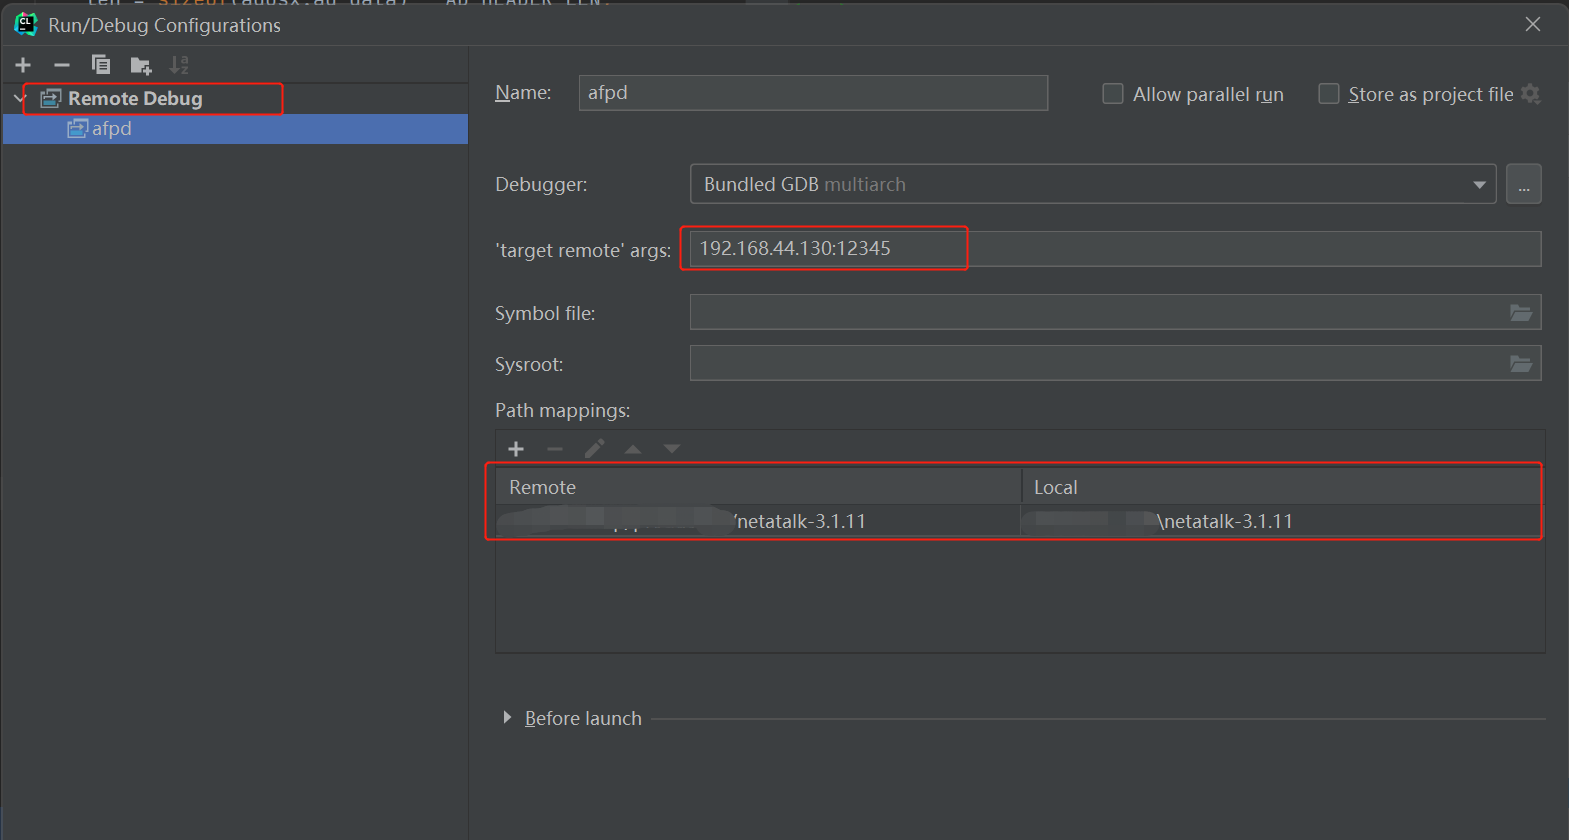The height and width of the screenshot is (840, 1569).
Task: Add a new path mapping
Action: click(516, 449)
